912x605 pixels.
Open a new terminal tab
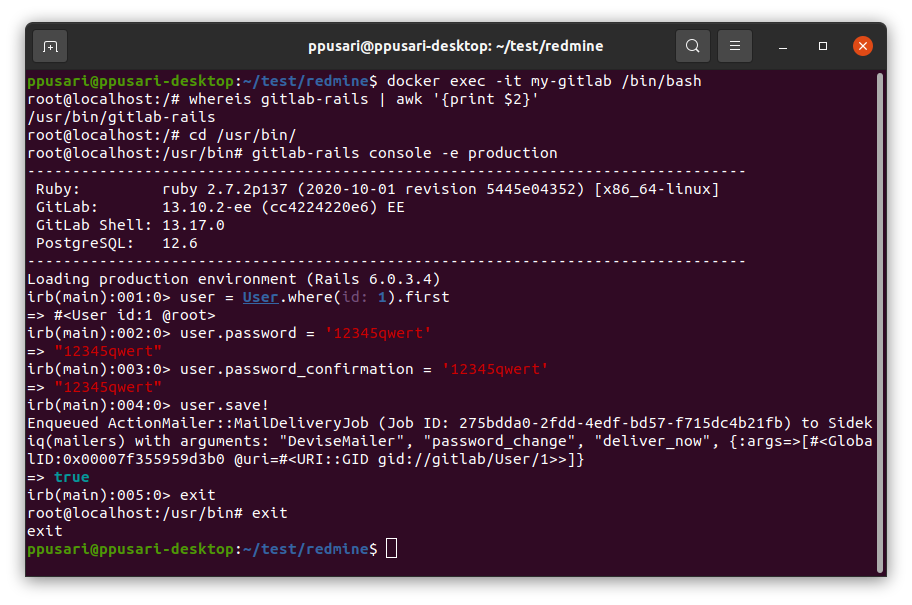(50, 46)
